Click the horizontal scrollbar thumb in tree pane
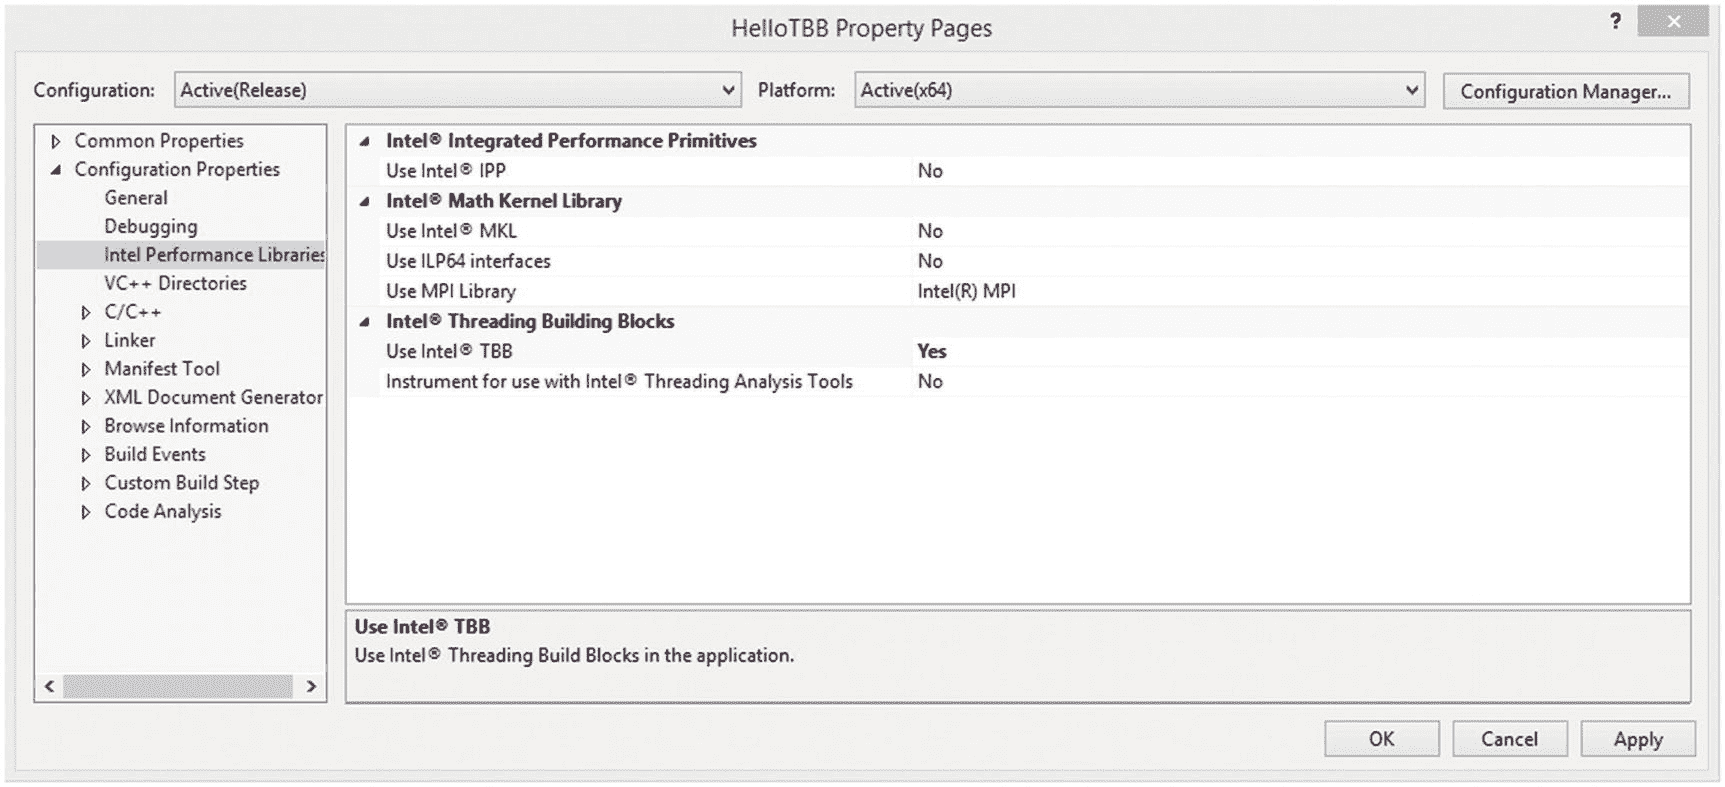Screen dimensions: 1725x787 click(x=178, y=686)
